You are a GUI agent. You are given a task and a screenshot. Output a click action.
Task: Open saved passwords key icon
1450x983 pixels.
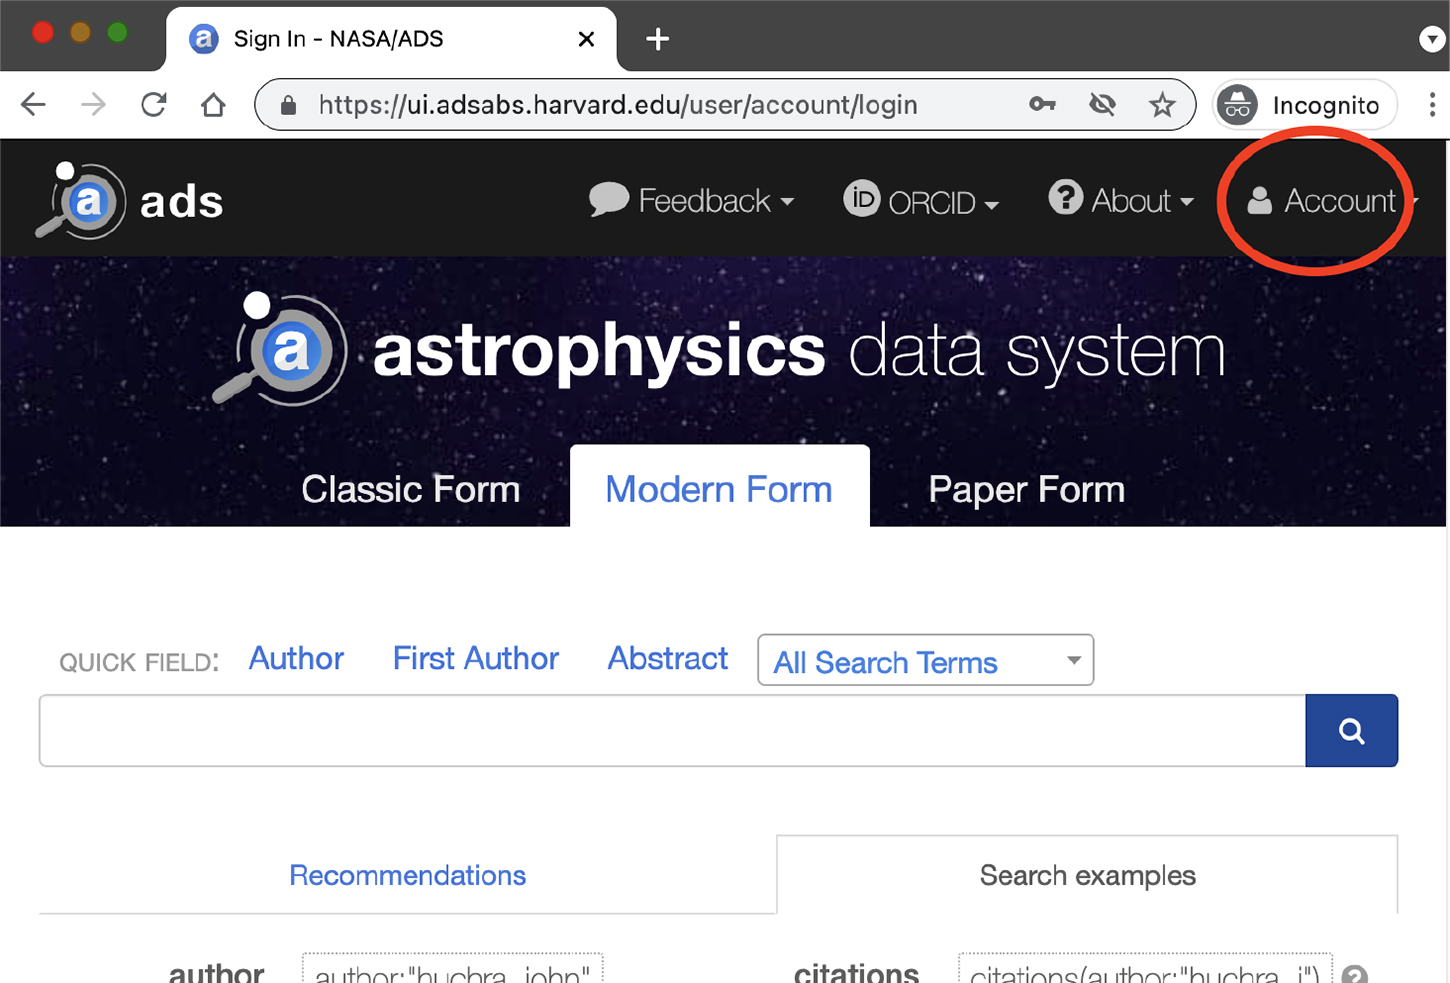1042,104
